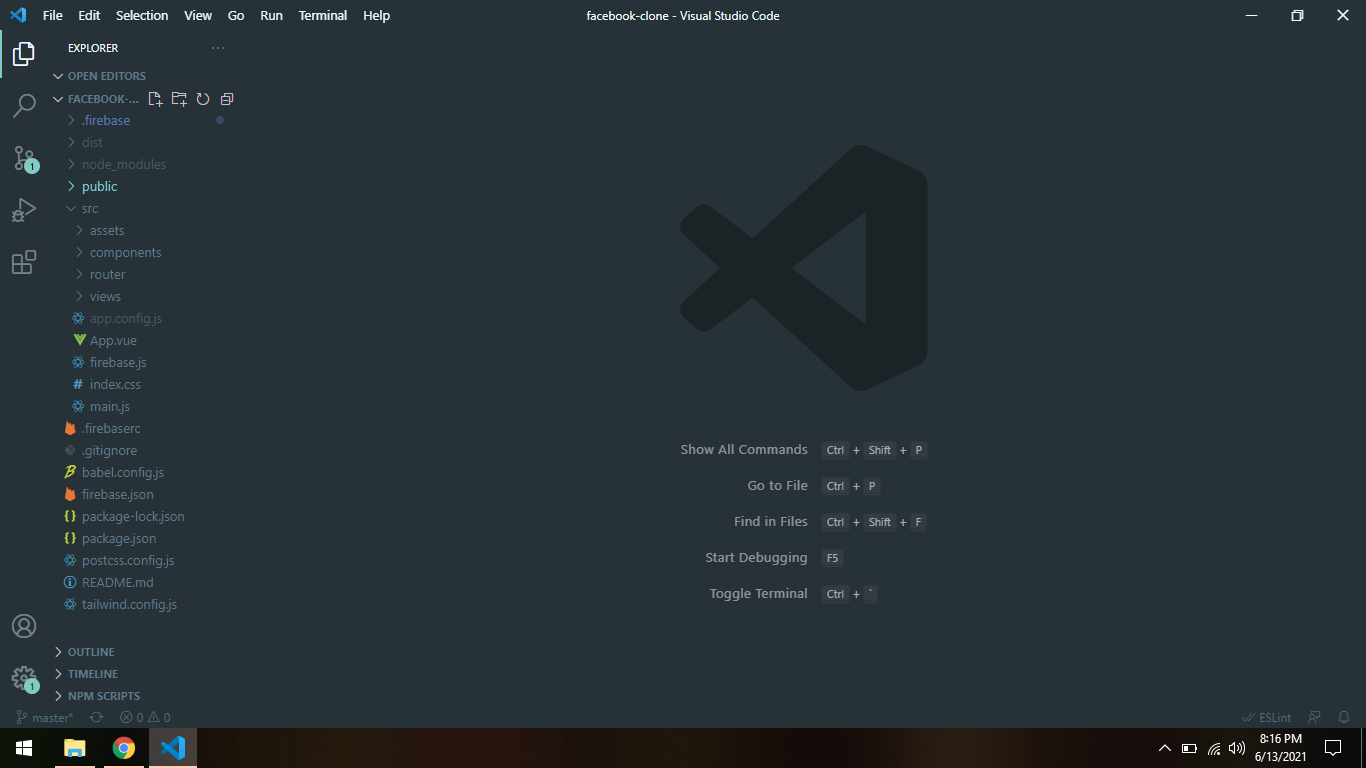Open the Source Control view icon
The width and height of the screenshot is (1366, 768).
pos(24,158)
